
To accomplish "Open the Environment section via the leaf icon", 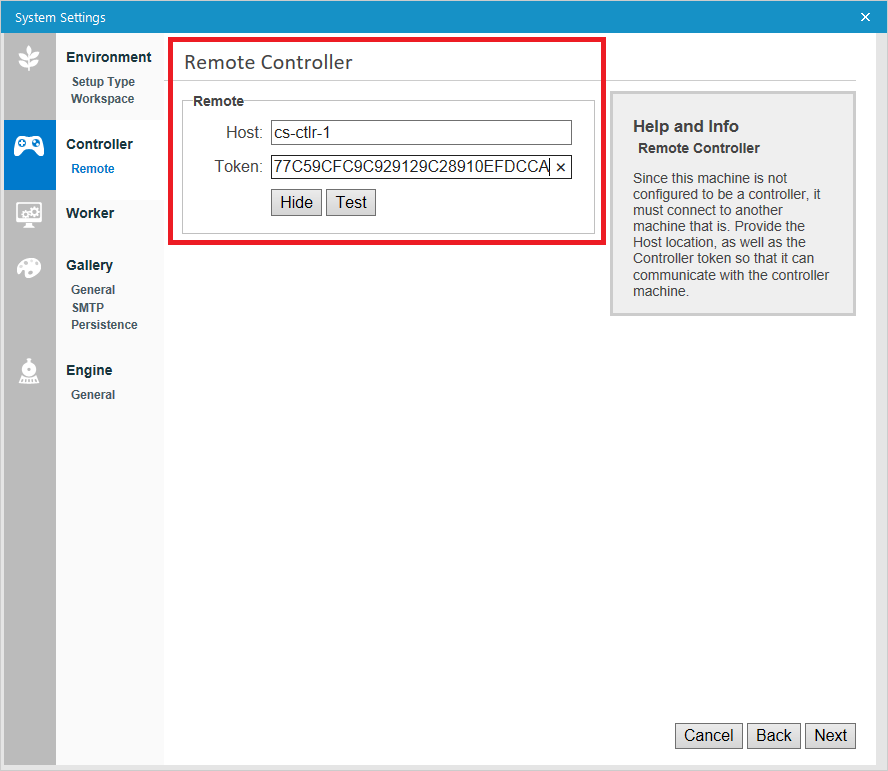I will pyautogui.click(x=29, y=57).
